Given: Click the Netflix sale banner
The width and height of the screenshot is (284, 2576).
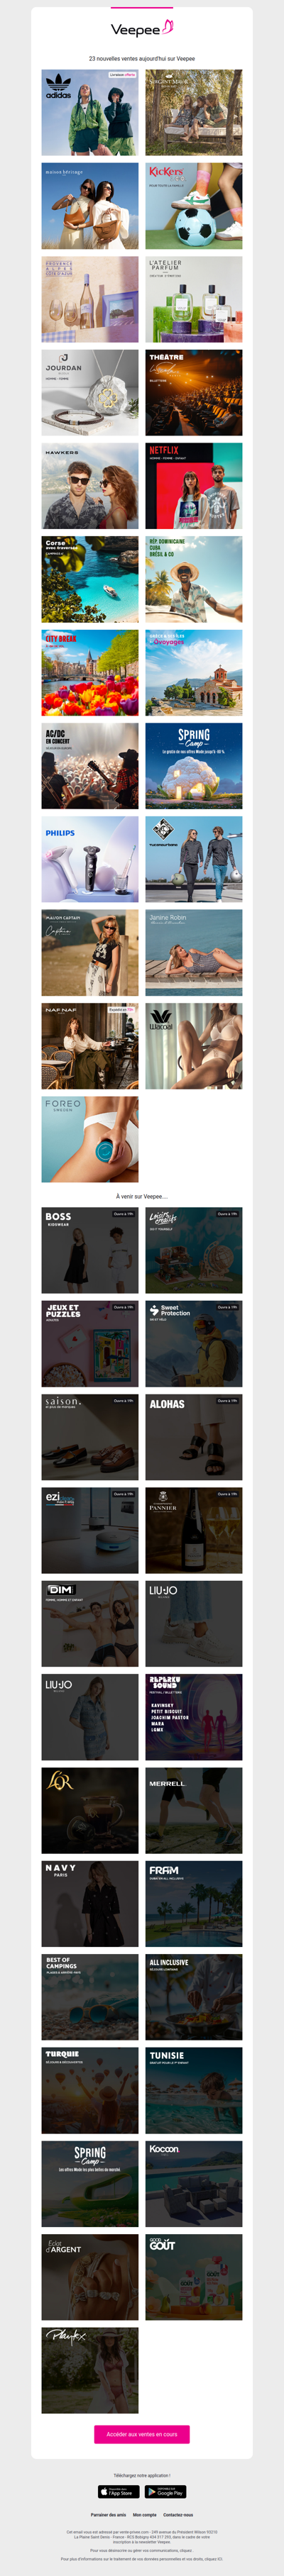Looking at the screenshot, I should tap(194, 486).
